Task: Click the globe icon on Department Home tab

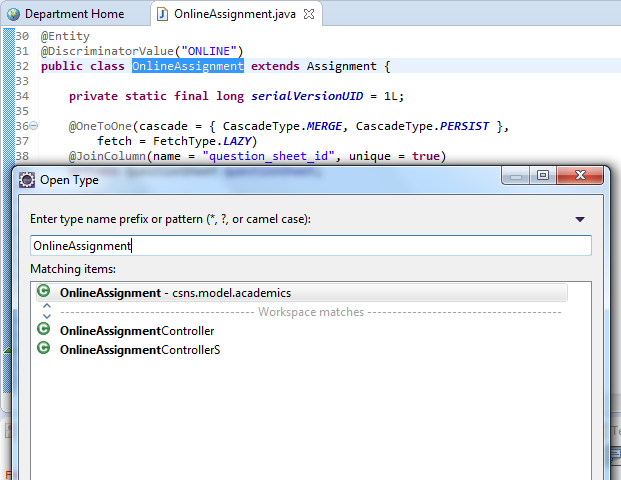Action: [13, 14]
